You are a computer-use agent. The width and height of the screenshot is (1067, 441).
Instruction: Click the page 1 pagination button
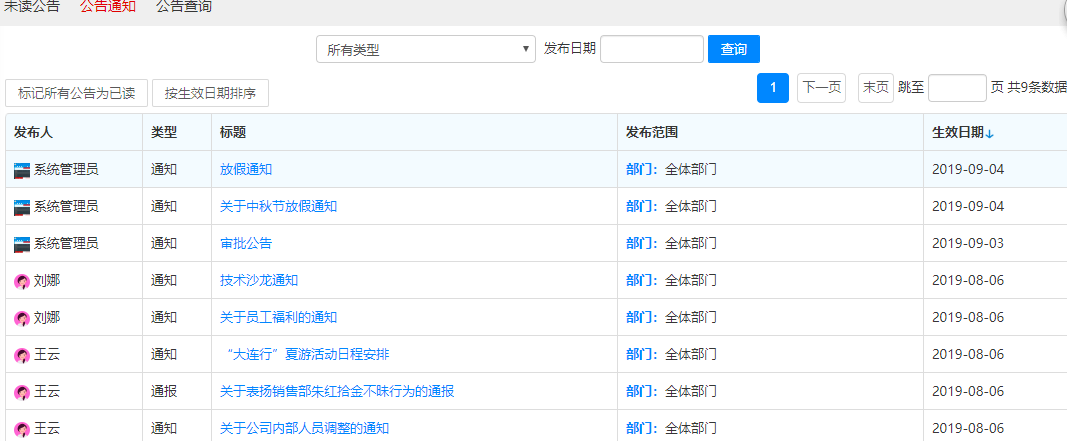click(773, 88)
